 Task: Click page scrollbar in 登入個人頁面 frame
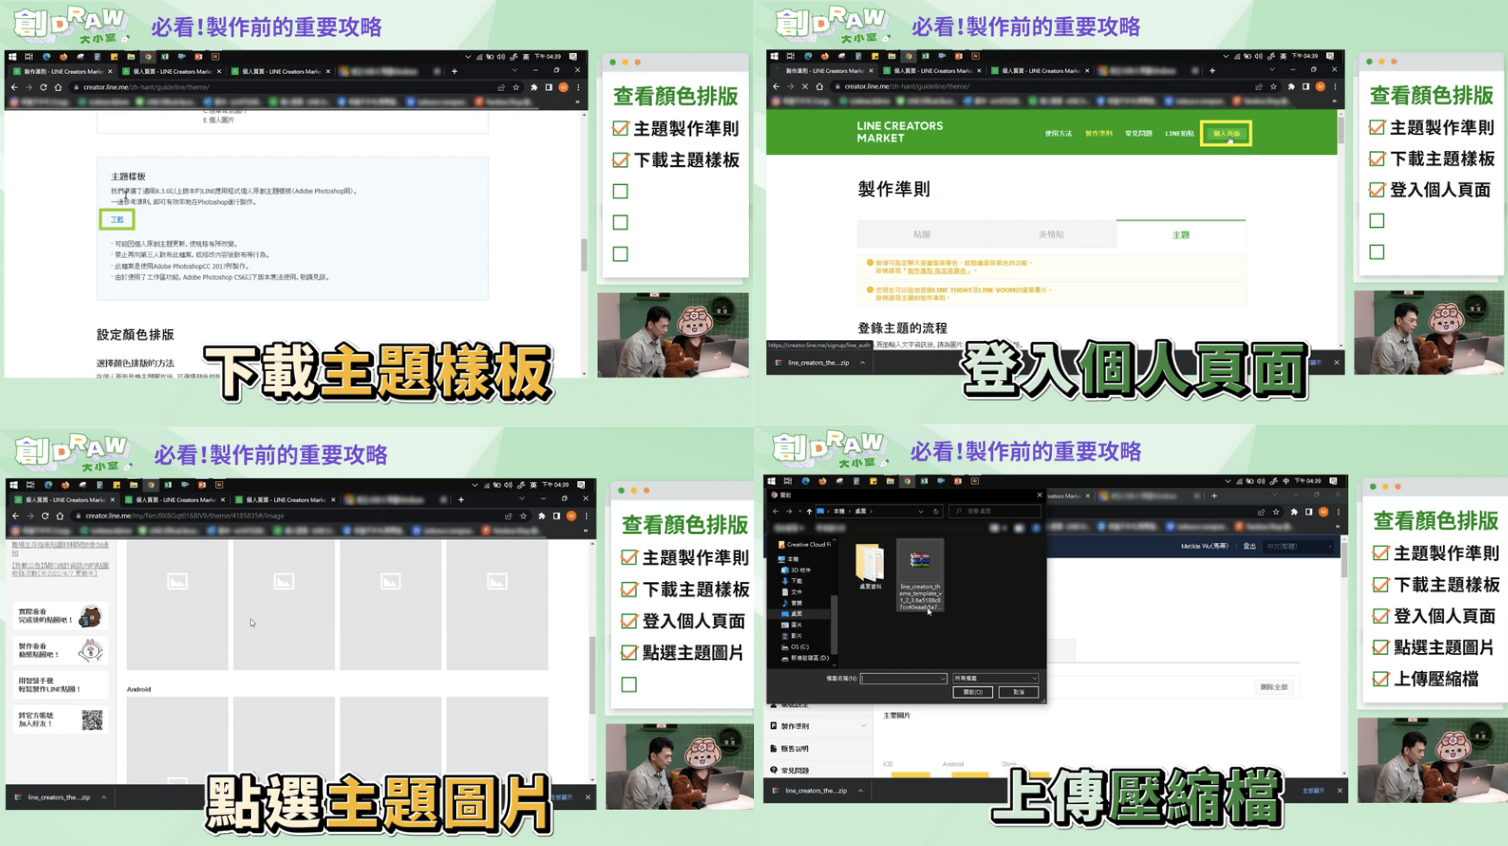tap(1340, 130)
